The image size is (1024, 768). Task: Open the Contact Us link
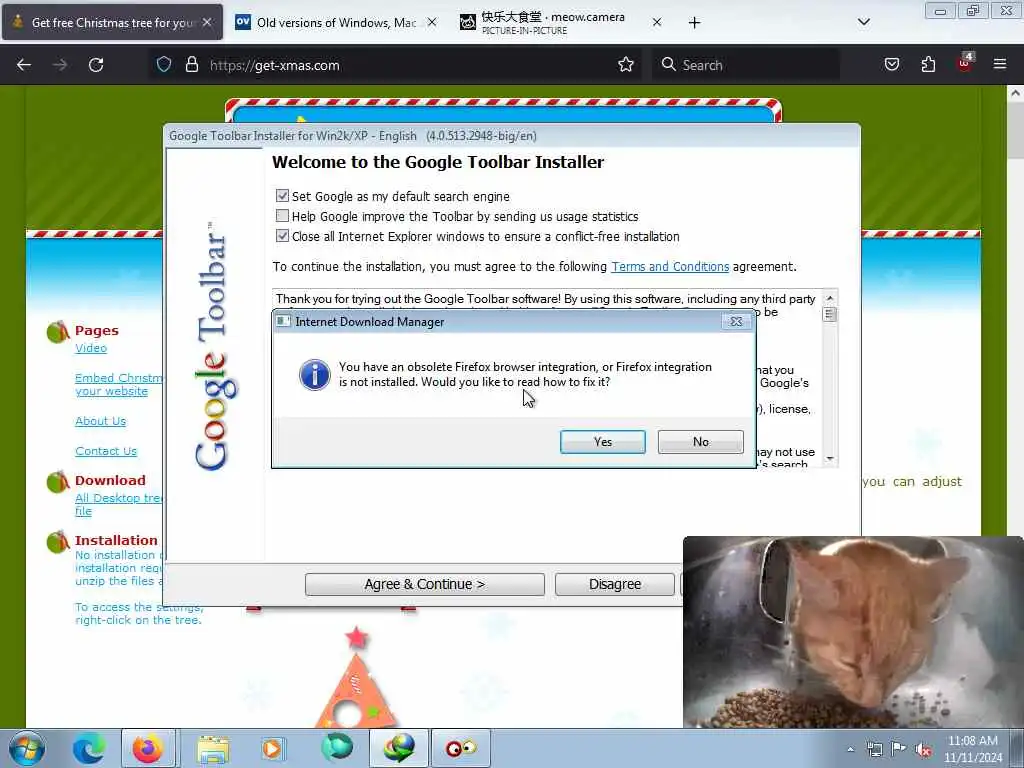pos(106,451)
